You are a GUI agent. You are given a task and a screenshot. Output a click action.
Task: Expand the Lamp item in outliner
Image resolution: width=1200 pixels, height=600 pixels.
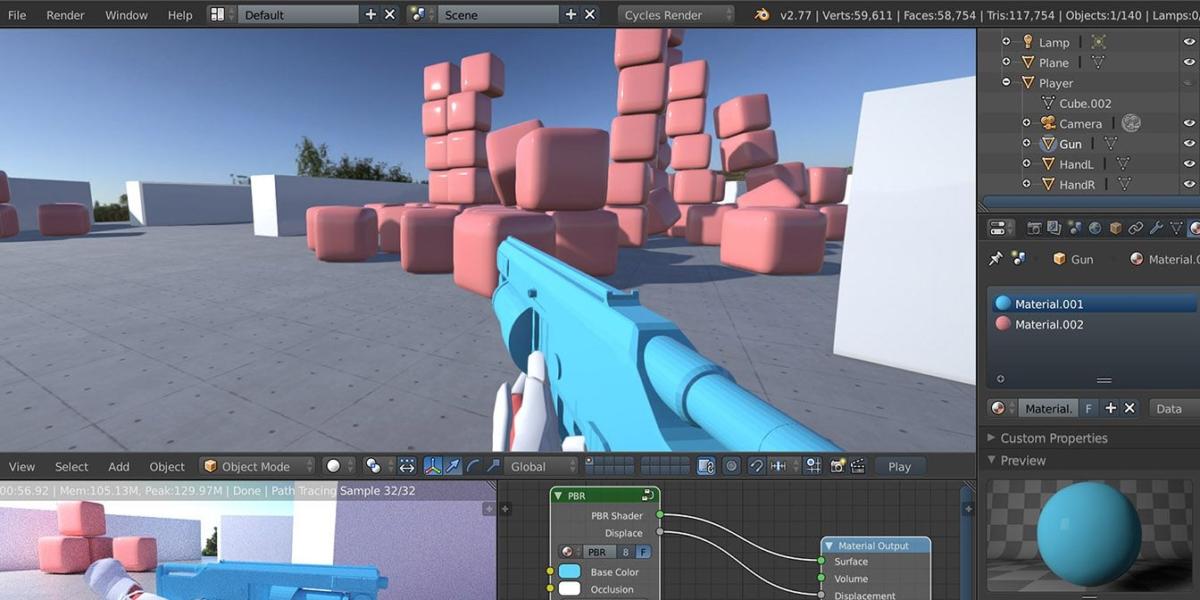click(x=1008, y=42)
